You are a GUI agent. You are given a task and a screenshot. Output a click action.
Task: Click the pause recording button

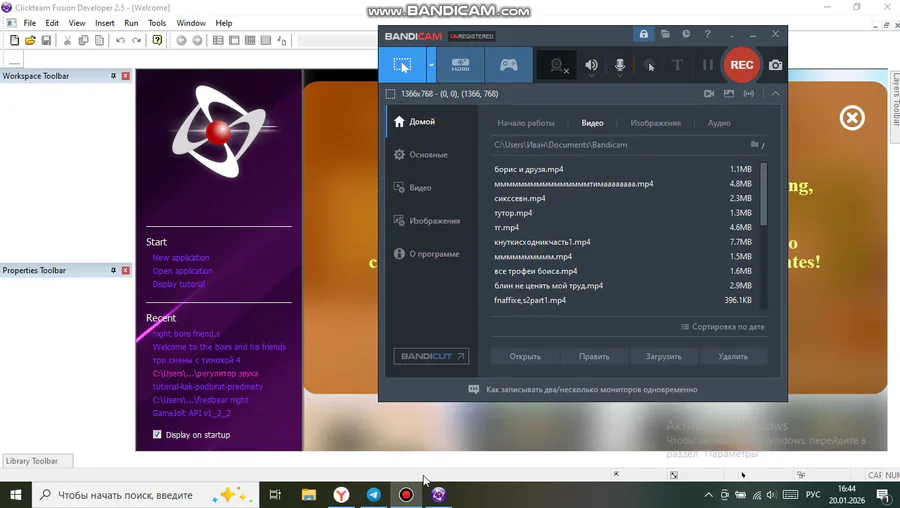tap(708, 65)
